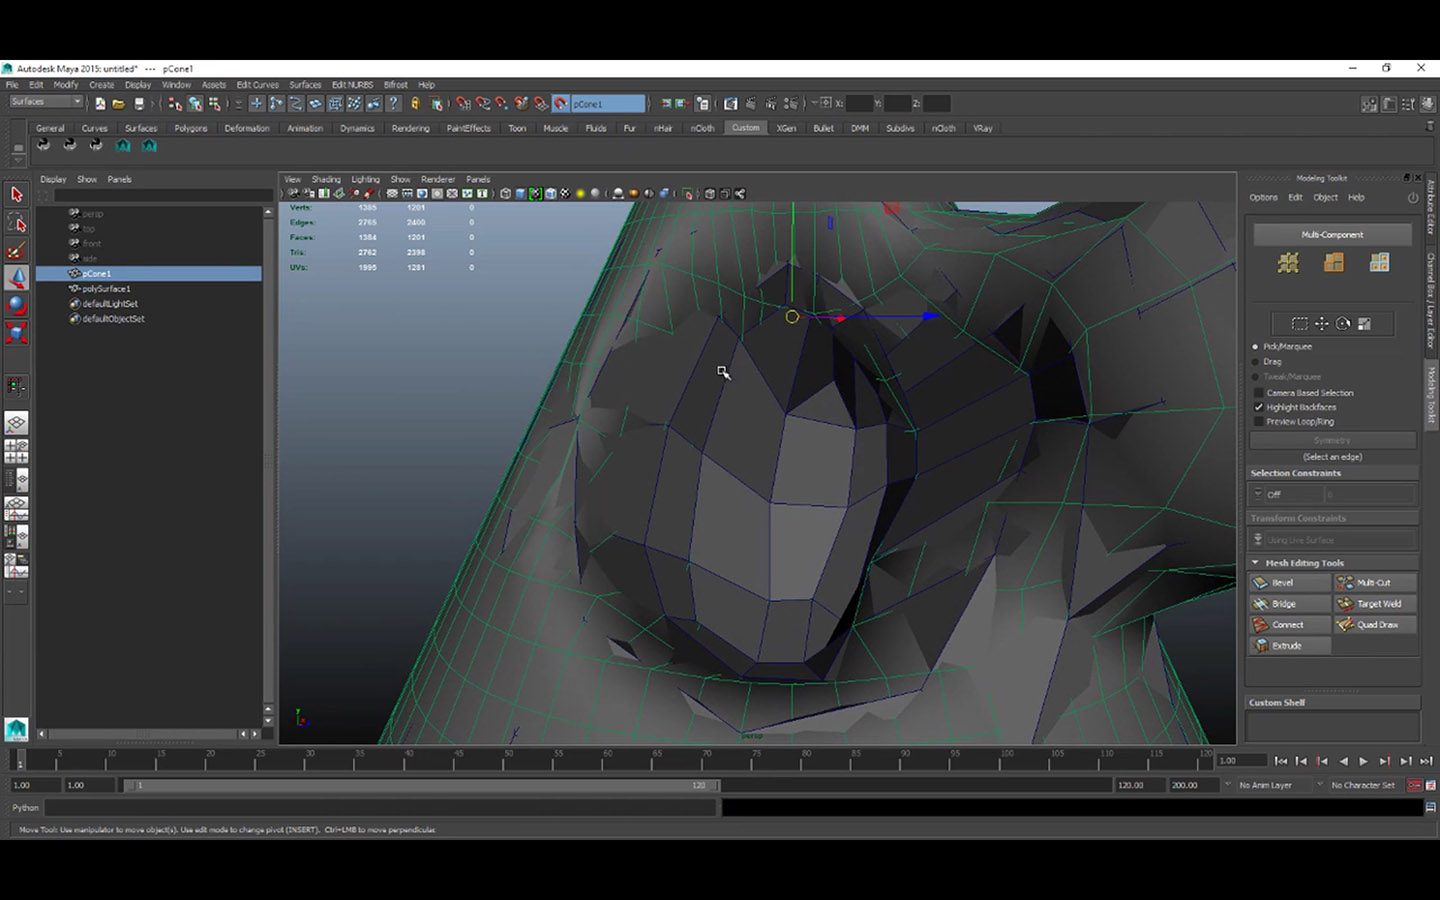Image resolution: width=1440 pixels, height=900 pixels.
Task: Uncheck Highlight Backfaces checkbox
Action: pos(1259,407)
